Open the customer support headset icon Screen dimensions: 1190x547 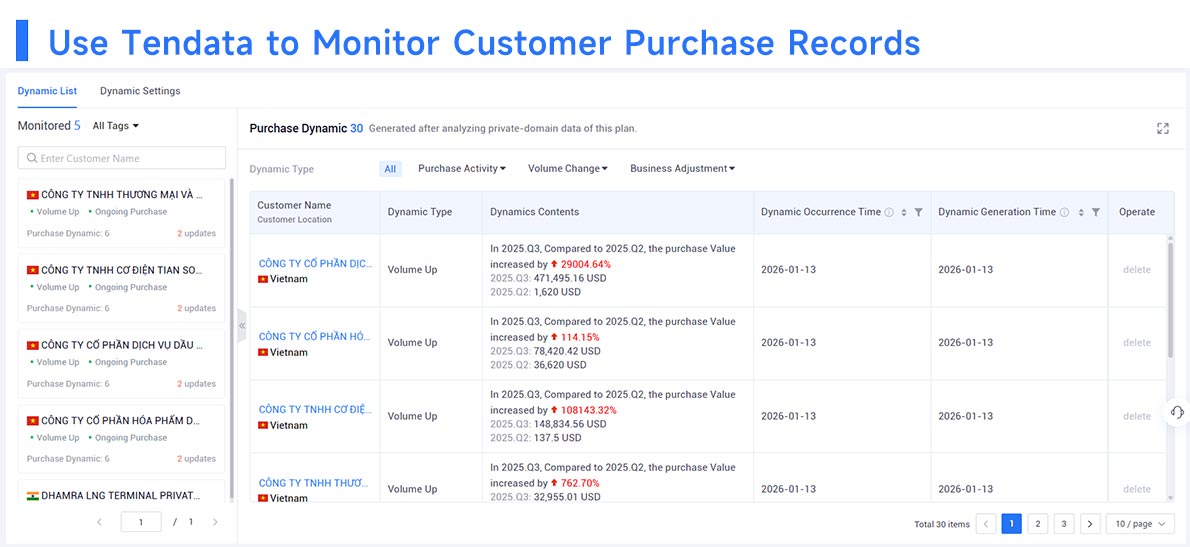1177,412
